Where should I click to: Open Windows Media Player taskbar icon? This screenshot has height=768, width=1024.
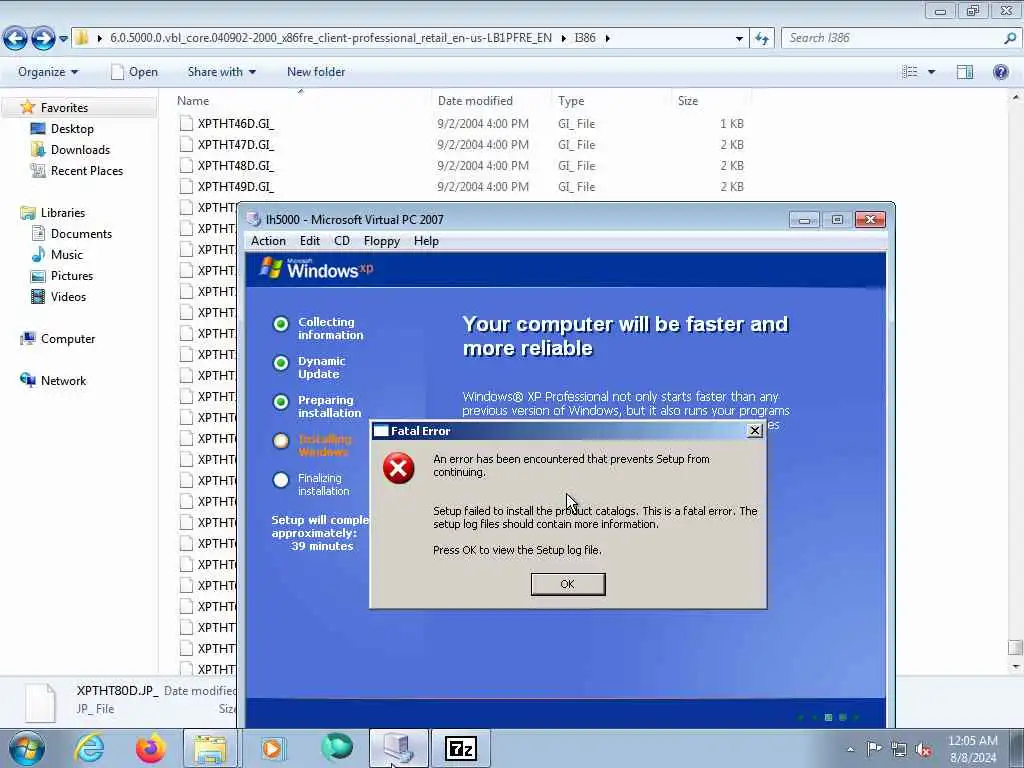pos(272,748)
